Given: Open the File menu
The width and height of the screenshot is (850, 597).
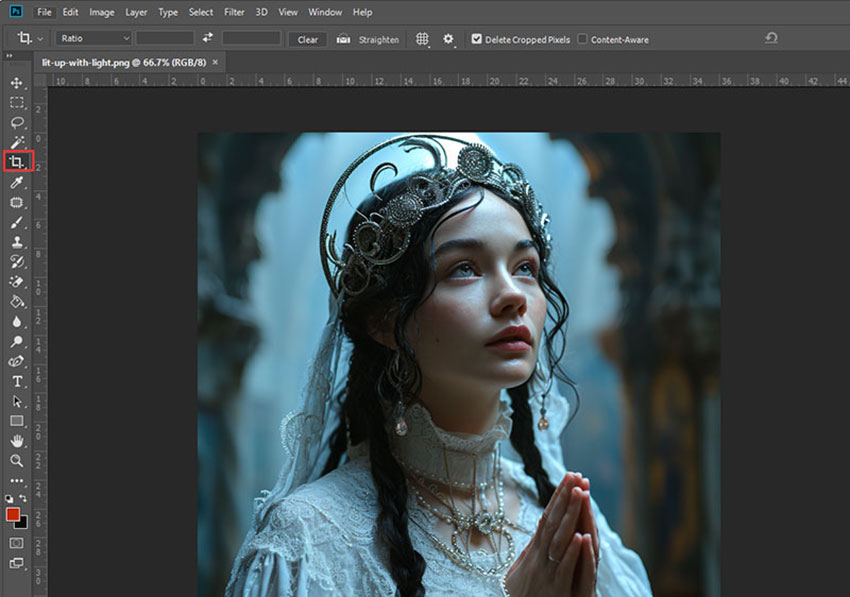Looking at the screenshot, I should (x=44, y=12).
